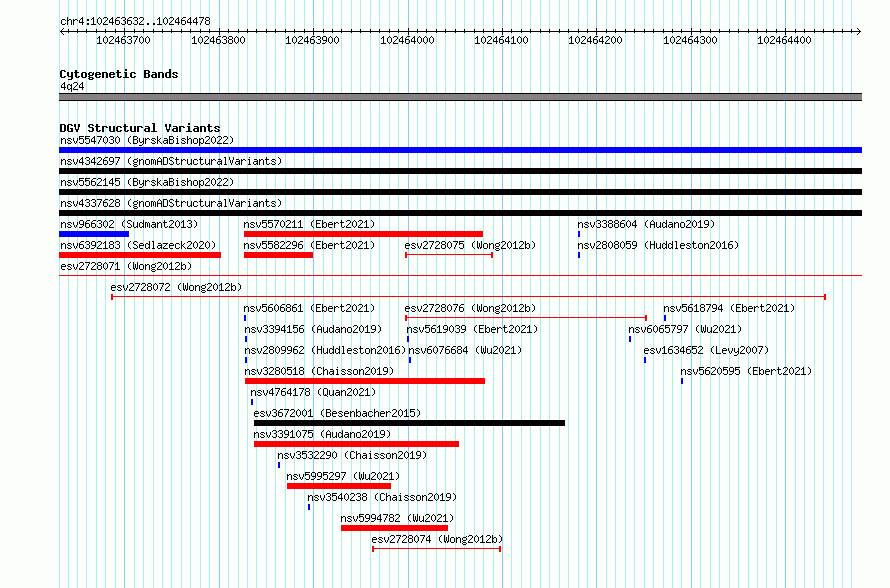Open nsv3532290 (Chaisson2019) label

point(352,455)
